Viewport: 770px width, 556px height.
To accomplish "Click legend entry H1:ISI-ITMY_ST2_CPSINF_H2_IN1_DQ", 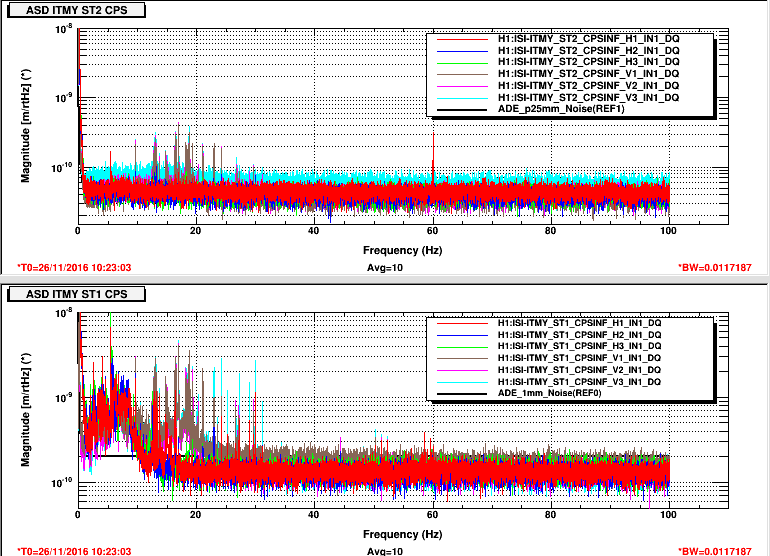I will [x=588, y=50].
